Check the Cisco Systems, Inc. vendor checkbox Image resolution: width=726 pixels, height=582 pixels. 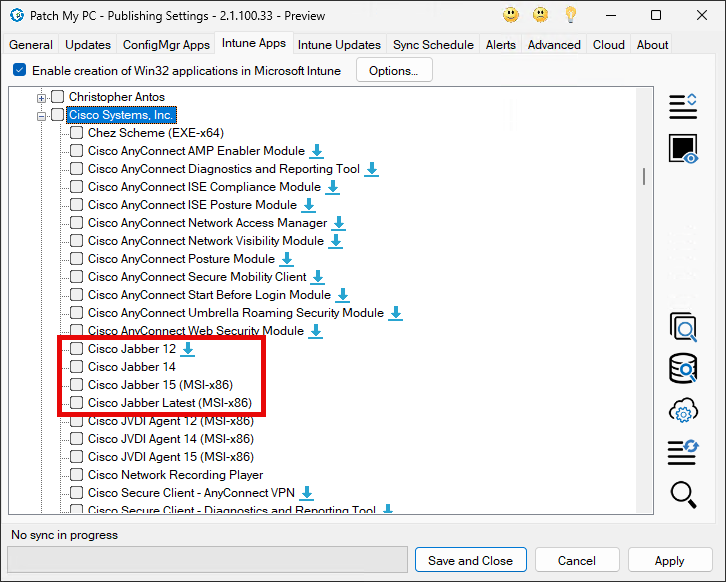click(58, 115)
